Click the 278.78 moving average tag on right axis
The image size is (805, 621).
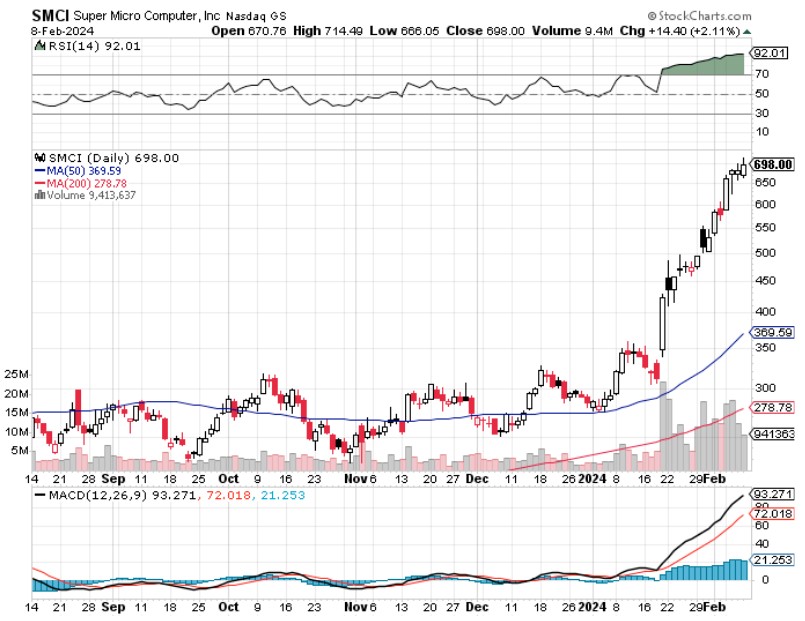tap(773, 407)
